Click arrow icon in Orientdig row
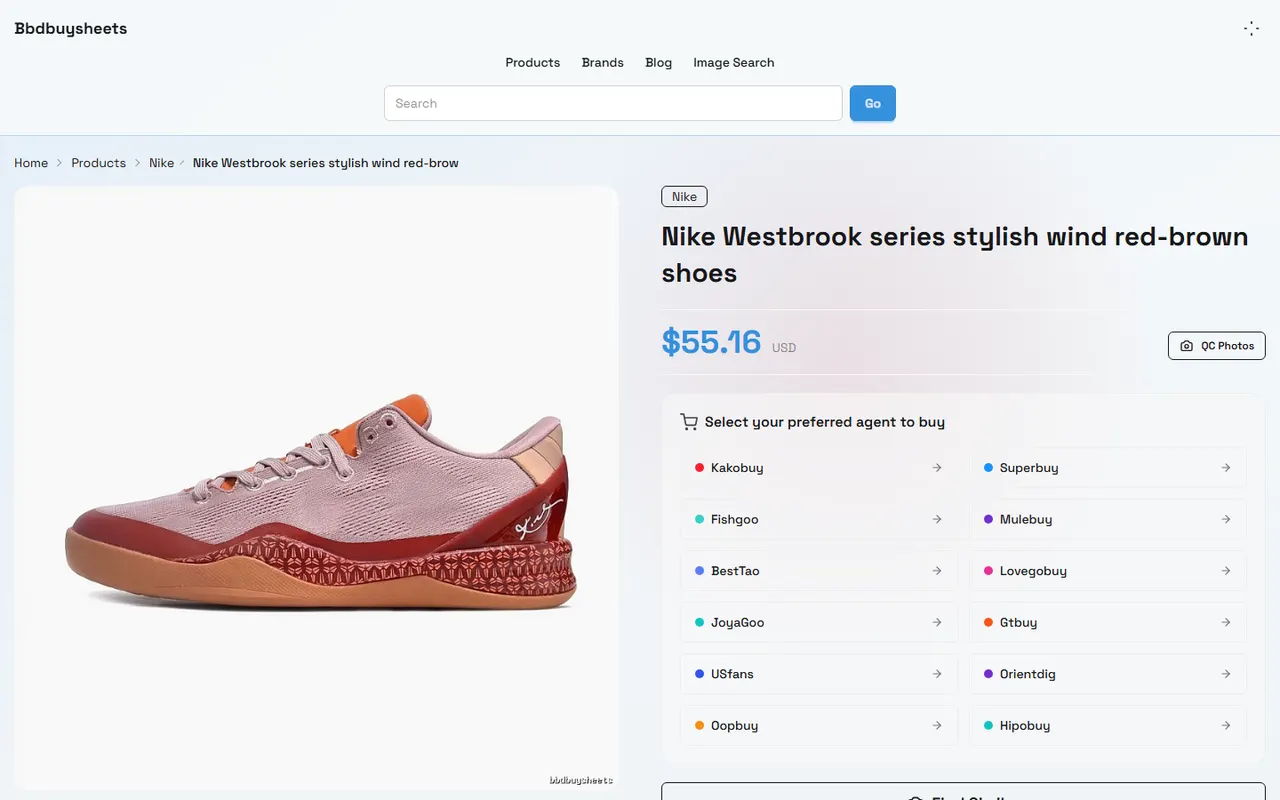1280x800 pixels. 1226,674
